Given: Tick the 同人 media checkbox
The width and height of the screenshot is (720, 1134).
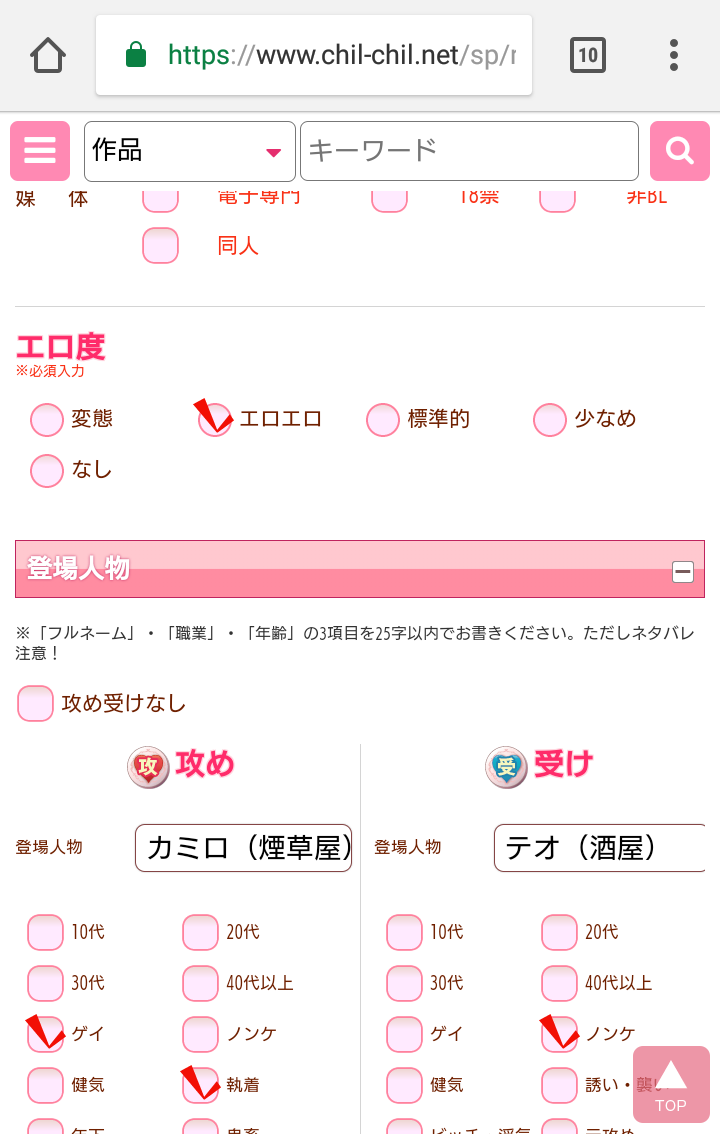Looking at the screenshot, I should click(x=160, y=245).
